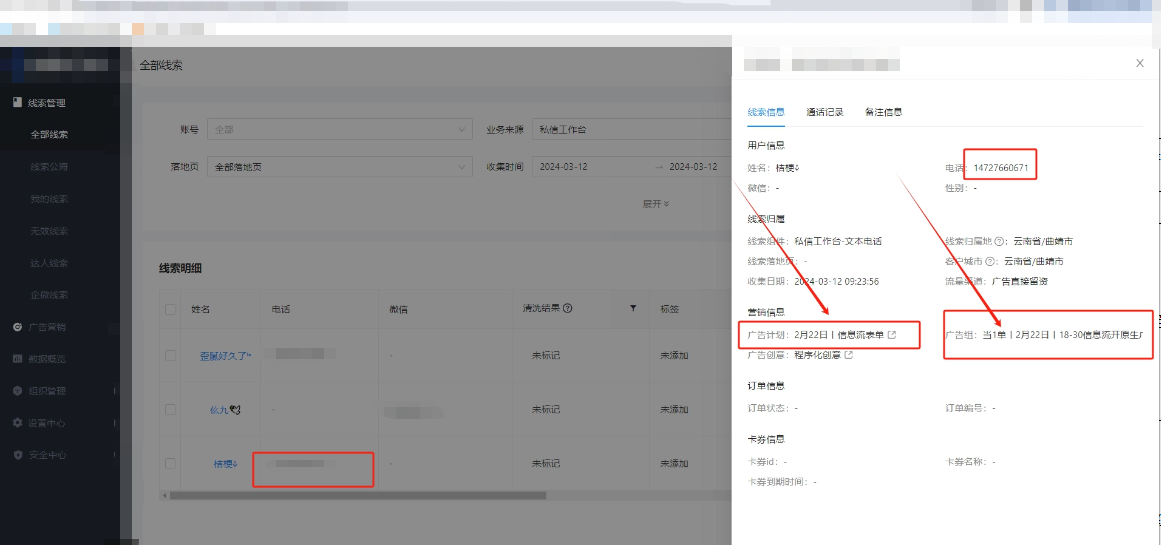Viewport: 1161px width, 545px height.
Task: Click the collection date 2024-03-12 09:23:56
Action: (x=837, y=281)
